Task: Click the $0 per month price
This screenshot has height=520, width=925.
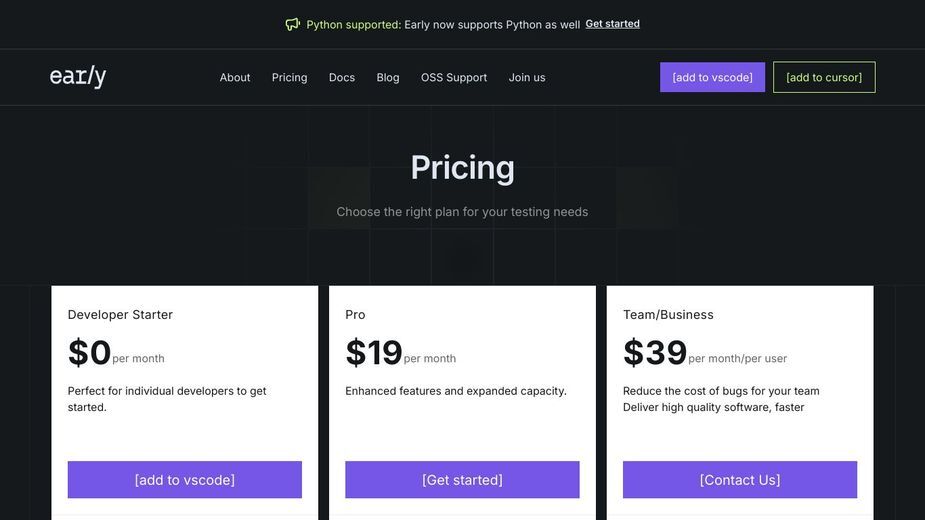Action: pyautogui.click(x=116, y=352)
